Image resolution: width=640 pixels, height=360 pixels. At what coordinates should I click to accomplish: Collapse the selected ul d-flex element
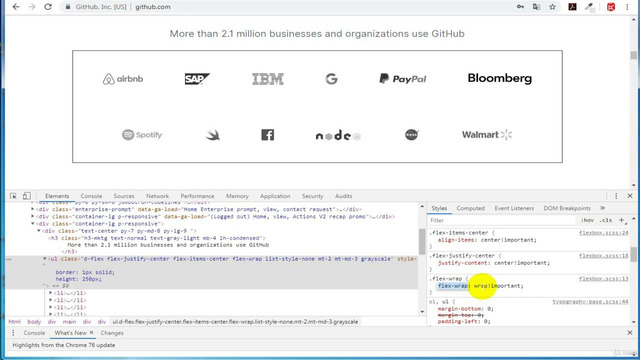[45, 259]
